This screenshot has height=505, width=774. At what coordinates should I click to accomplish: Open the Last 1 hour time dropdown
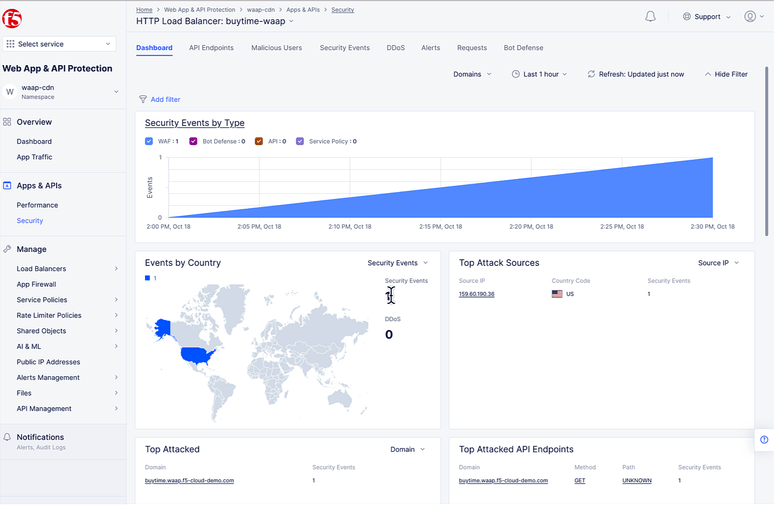[x=540, y=74]
